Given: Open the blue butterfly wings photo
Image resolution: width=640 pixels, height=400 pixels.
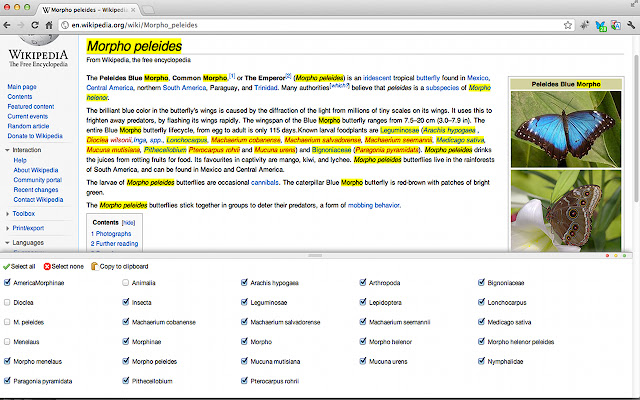Looking at the screenshot, I should [x=566, y=129].
